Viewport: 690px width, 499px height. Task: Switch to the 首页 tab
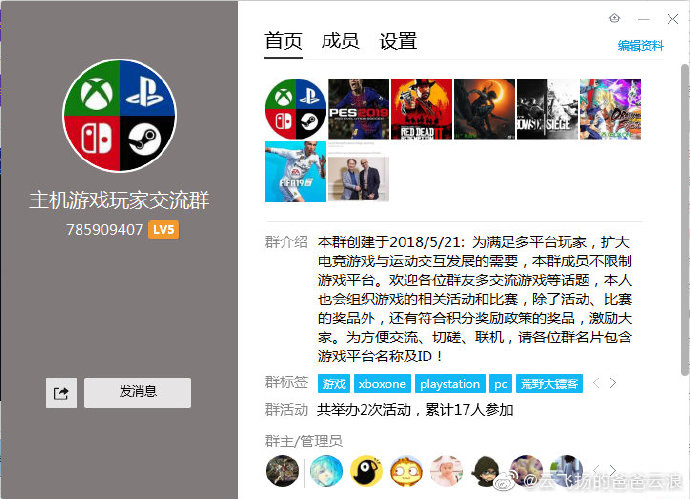pyautogui.click(x=283, y=41)
